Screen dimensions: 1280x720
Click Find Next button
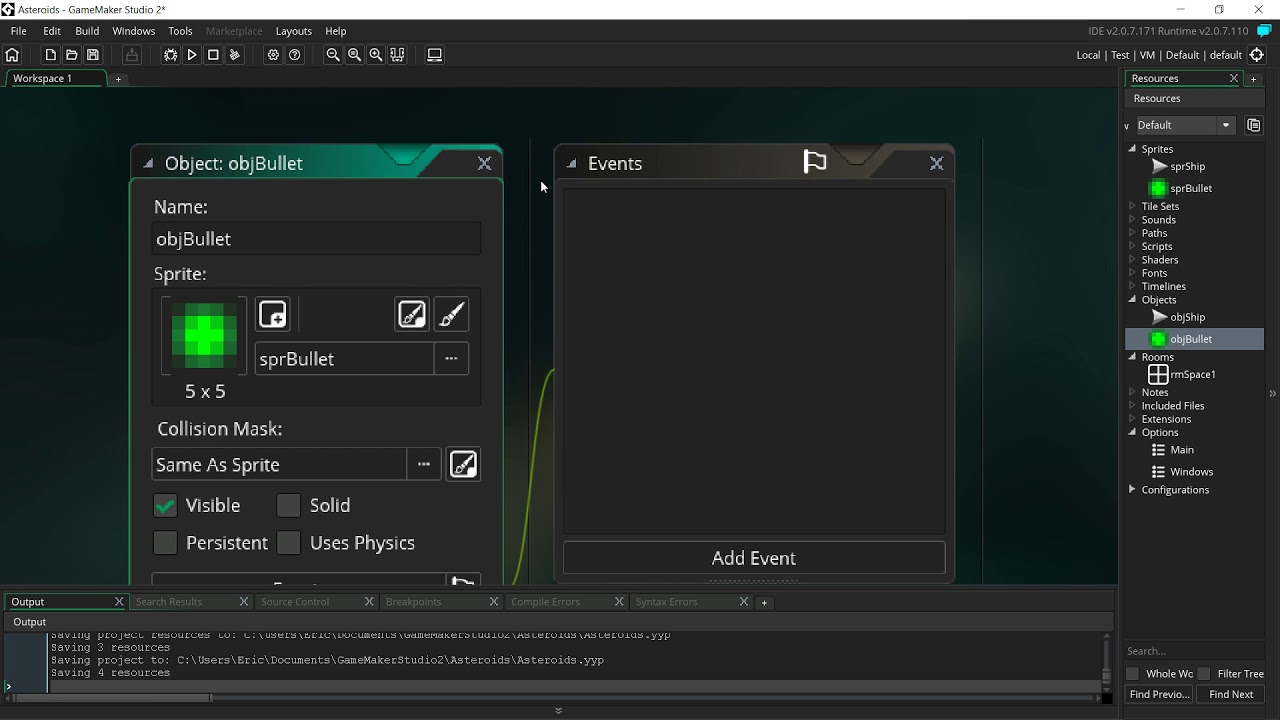coord(1231,694)
